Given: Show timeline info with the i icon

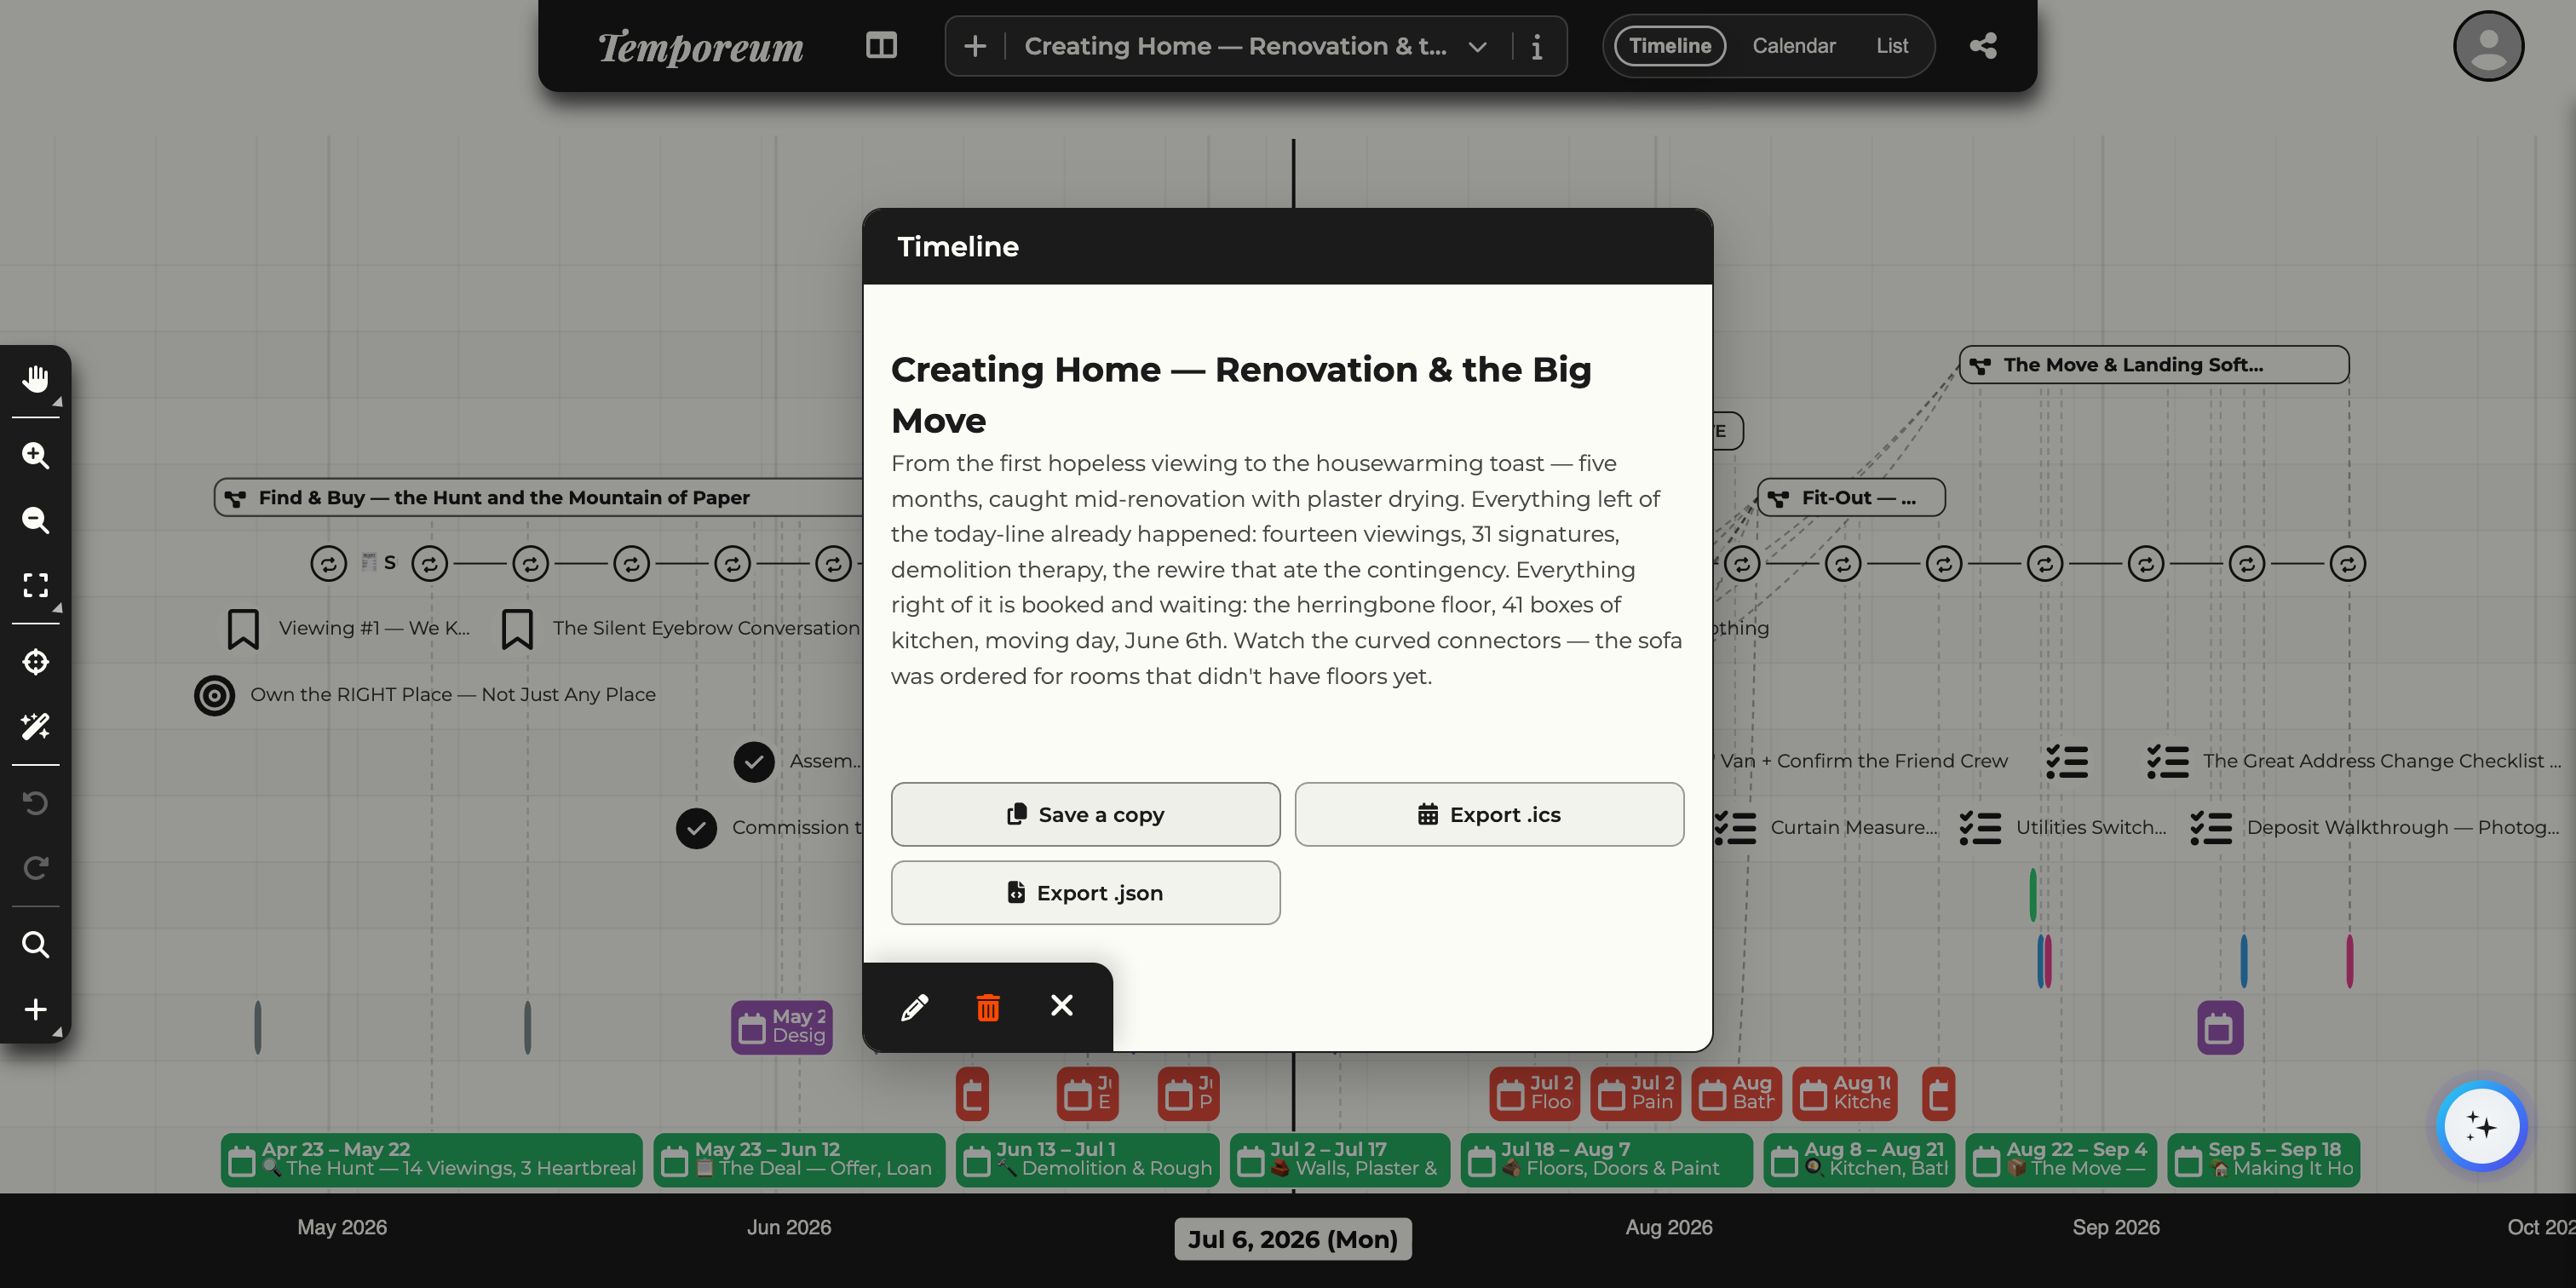Looking at the screenshot, I should [1537, 46].
